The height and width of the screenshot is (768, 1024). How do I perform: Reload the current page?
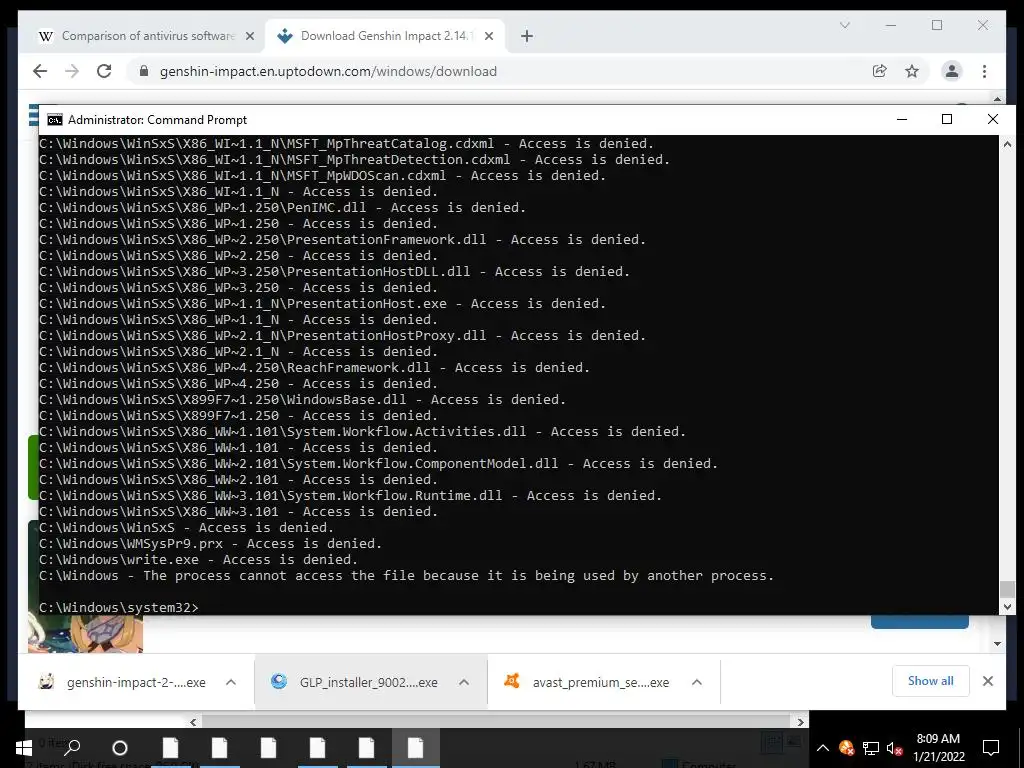coord(104,71)
